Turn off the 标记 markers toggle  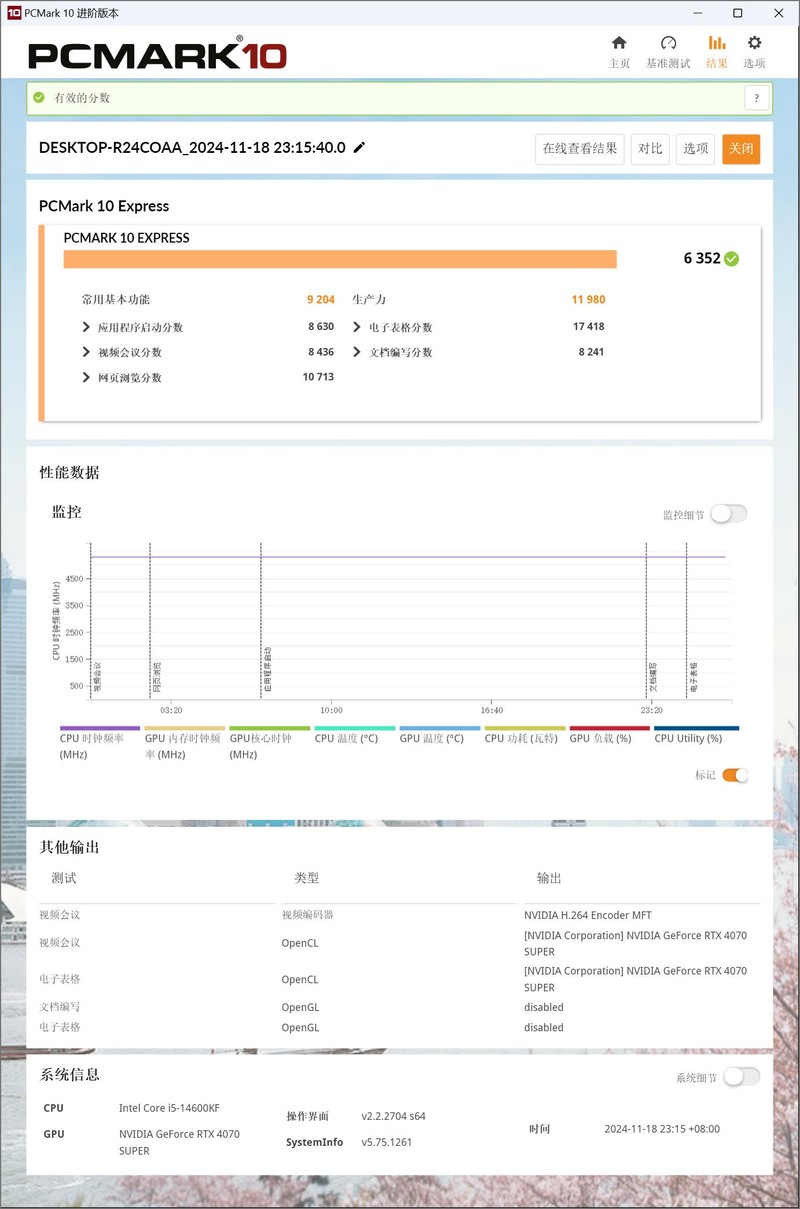735,775
